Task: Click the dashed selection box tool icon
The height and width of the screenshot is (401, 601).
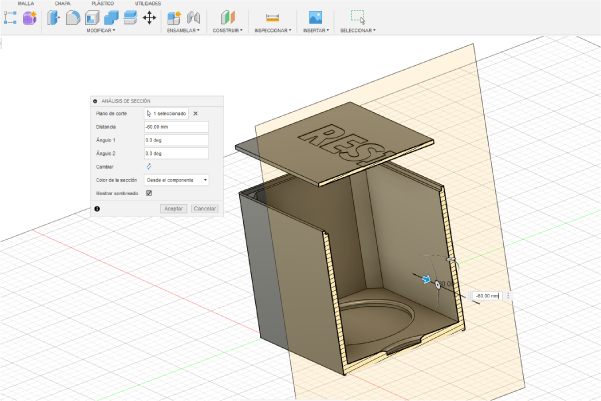Action: (x=358, y=18)
